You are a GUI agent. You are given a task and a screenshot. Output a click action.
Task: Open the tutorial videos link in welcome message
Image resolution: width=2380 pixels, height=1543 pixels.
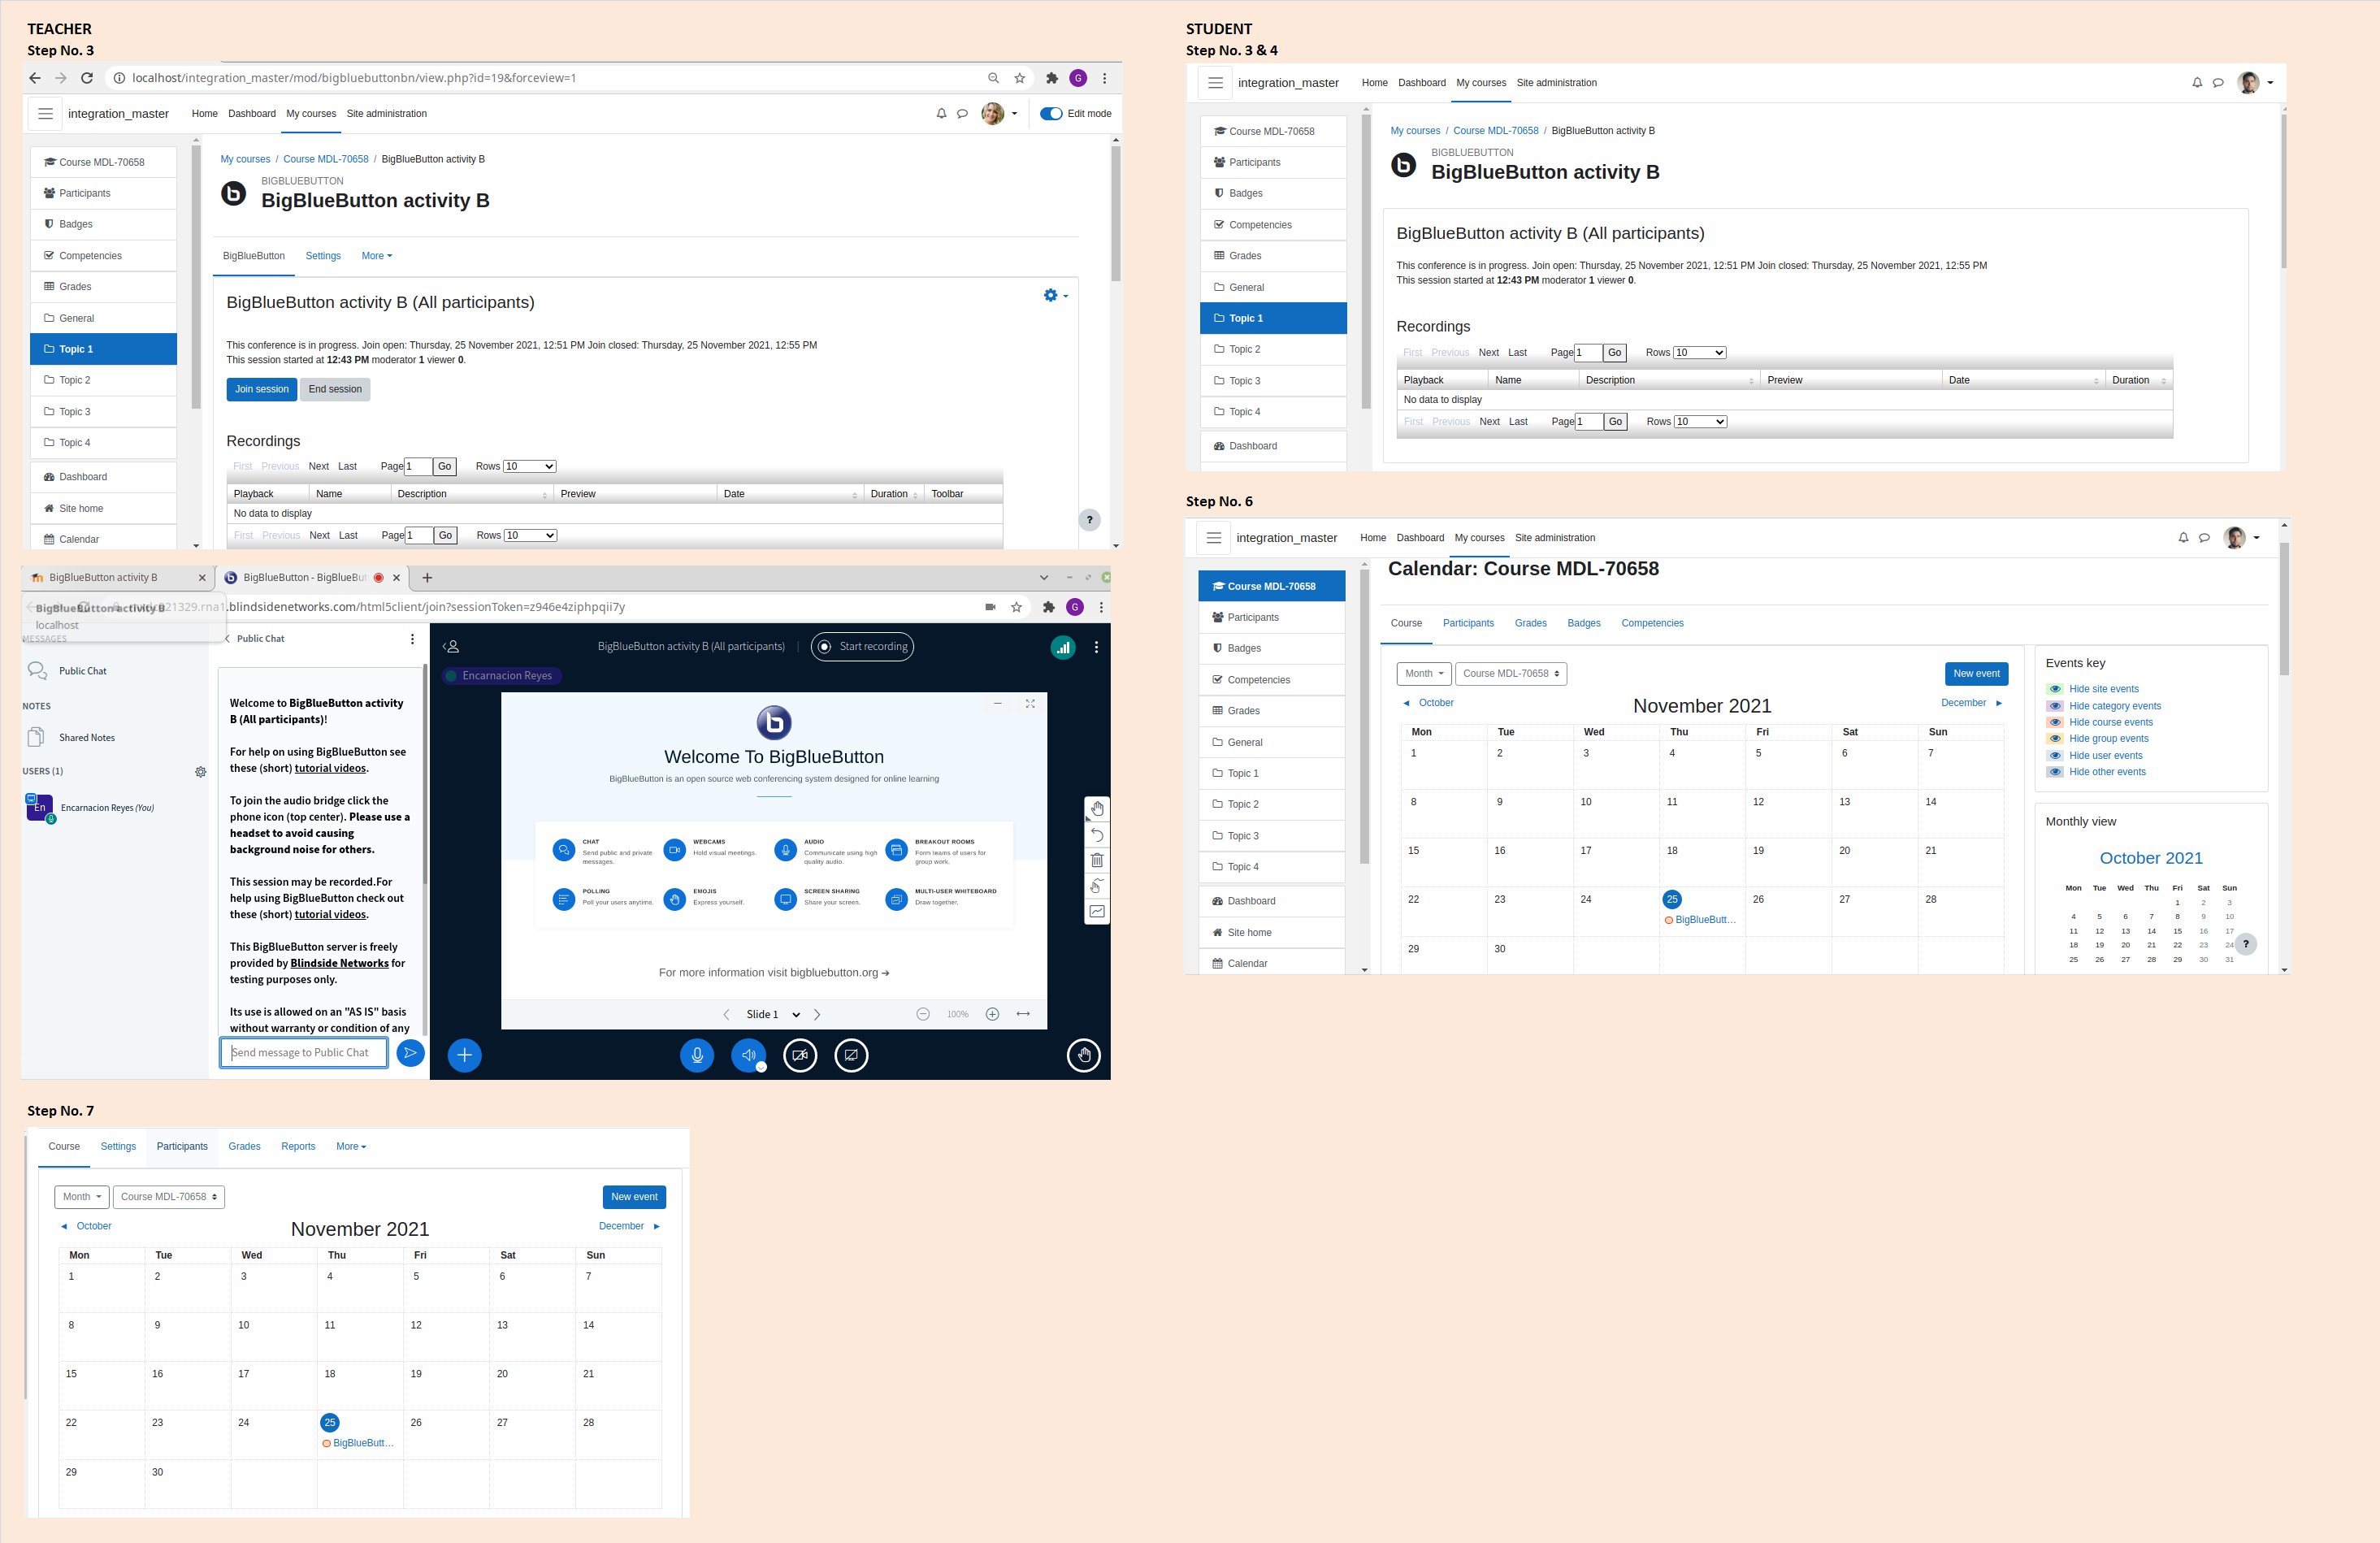coord(330,768)
